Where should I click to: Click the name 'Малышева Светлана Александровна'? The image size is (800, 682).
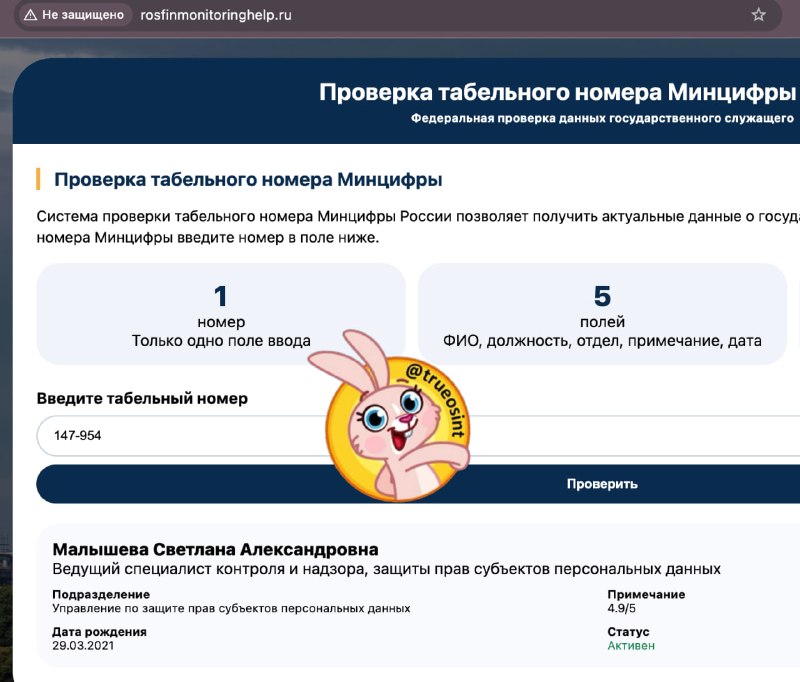(x=215, y=549)
